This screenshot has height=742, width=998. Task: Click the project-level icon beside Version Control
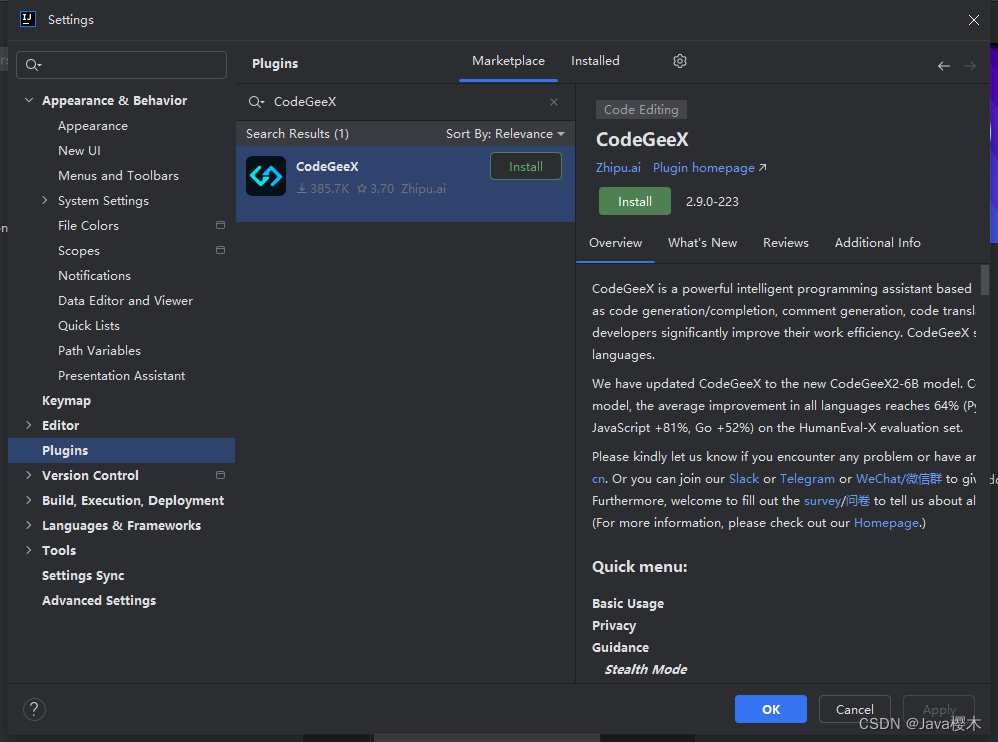pyautogui.click(x=220, y=475)
